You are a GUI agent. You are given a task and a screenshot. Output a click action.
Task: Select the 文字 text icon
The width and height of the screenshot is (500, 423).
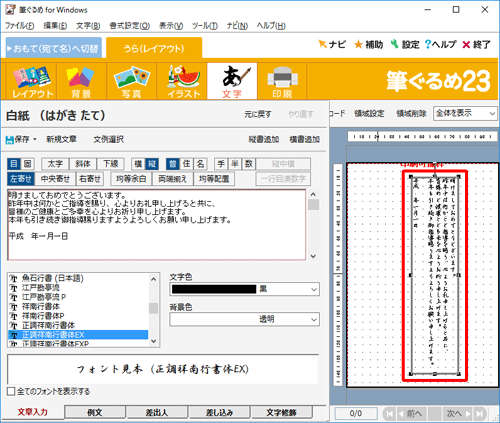coord(232,81)
